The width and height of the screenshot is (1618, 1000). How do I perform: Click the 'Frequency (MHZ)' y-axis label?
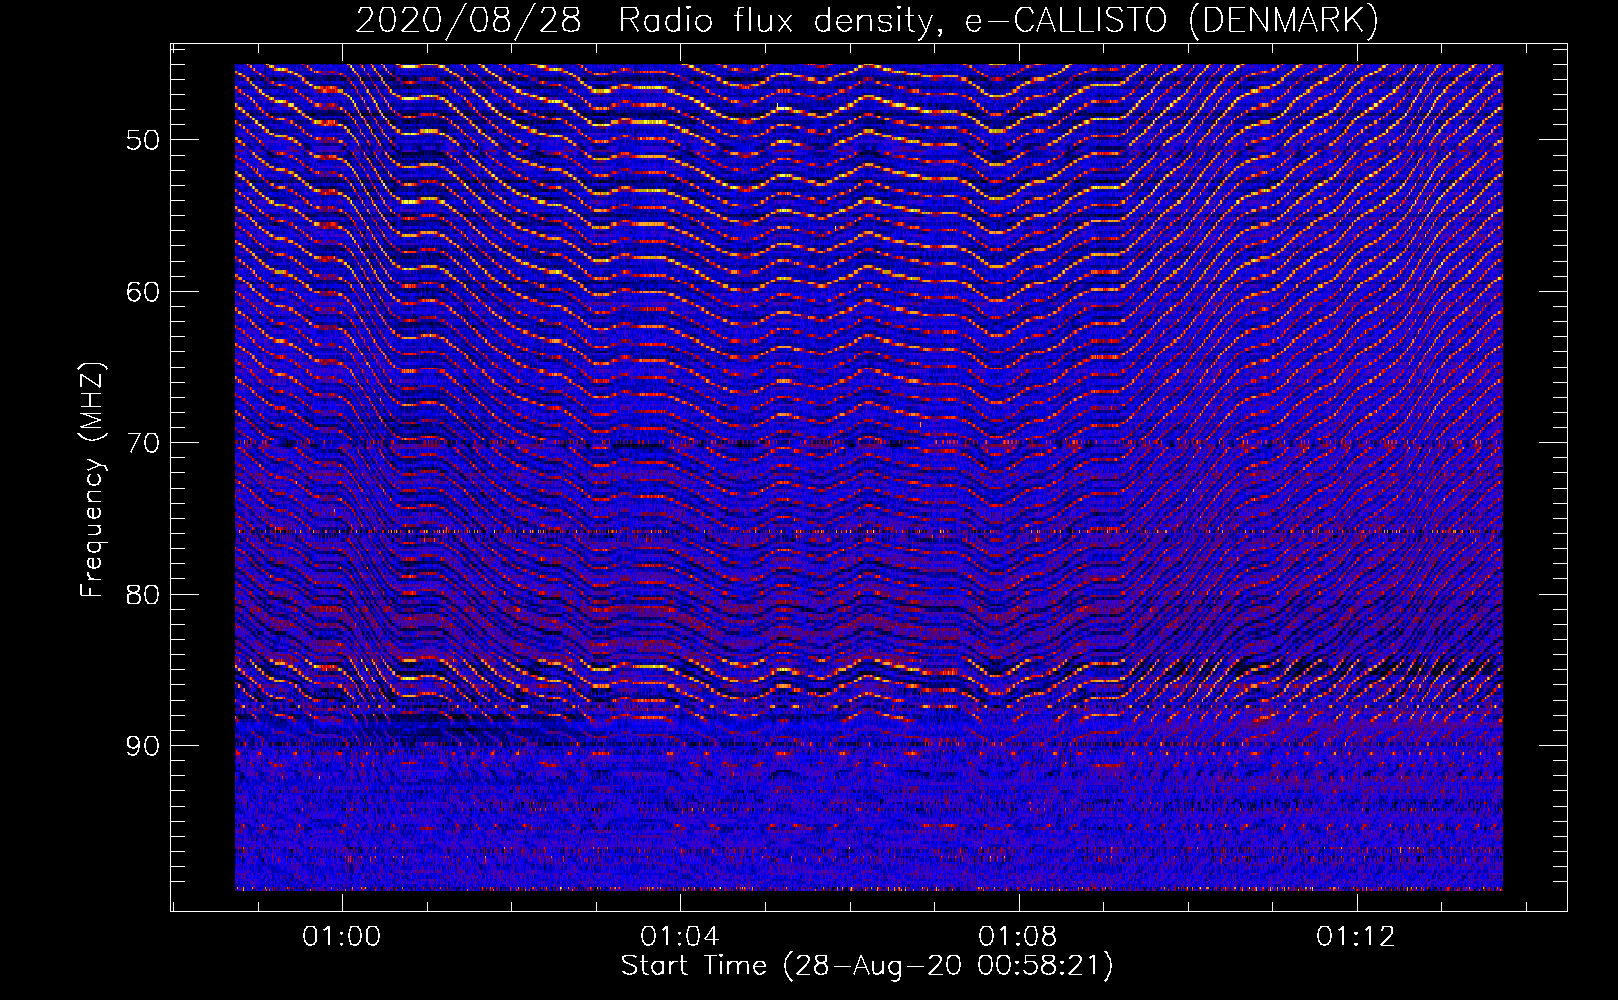[92, 480]
